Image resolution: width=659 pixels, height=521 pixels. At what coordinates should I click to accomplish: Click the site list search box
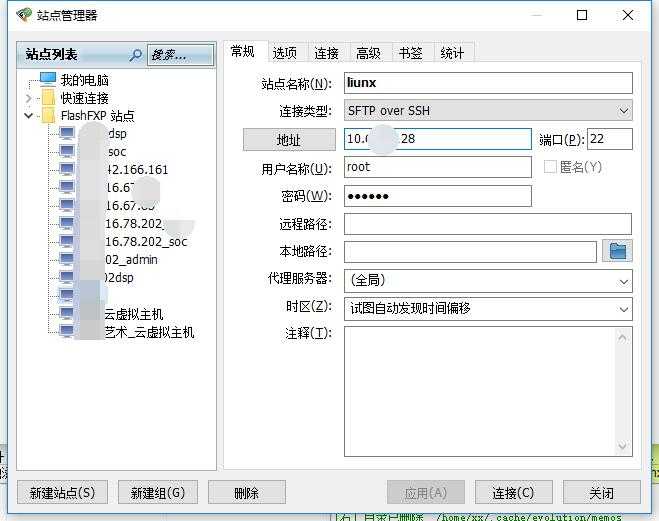coord(181,55)
